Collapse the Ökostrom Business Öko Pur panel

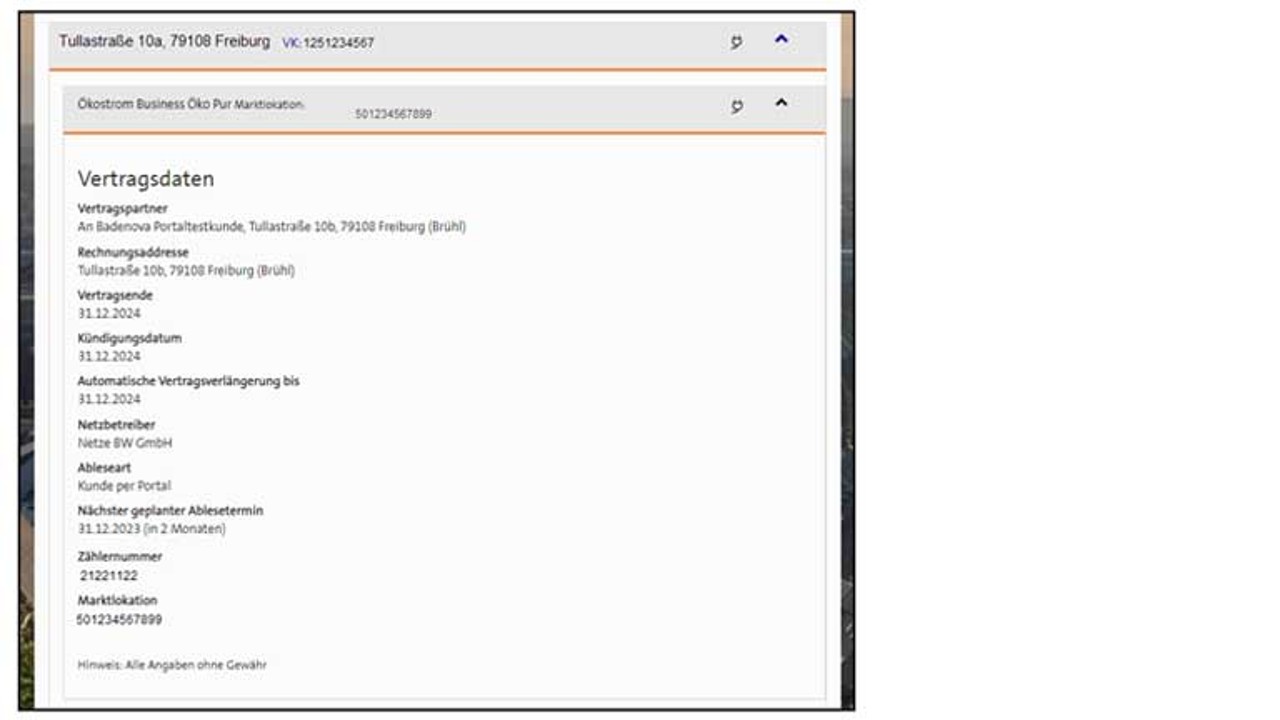click(781, 103)
